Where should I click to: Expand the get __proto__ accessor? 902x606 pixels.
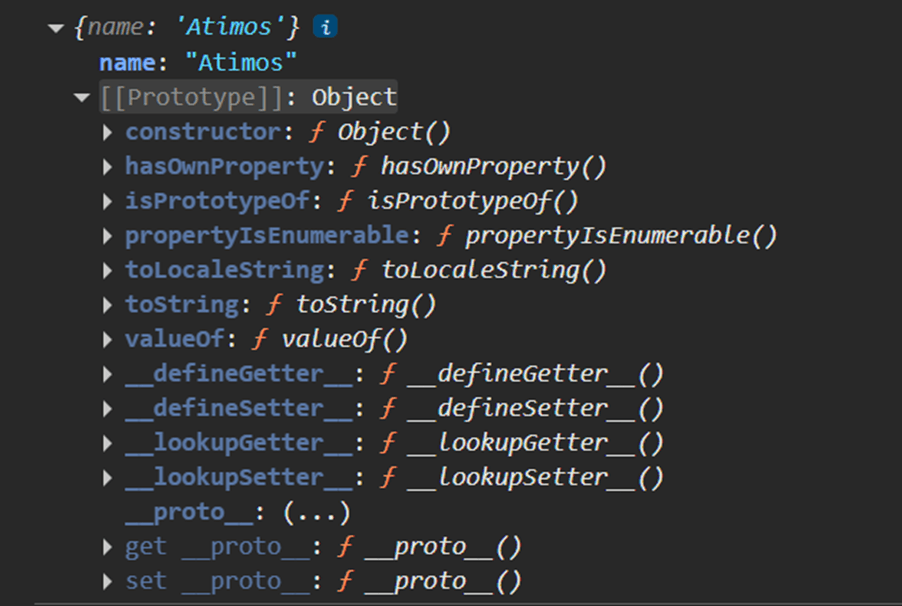[108, 547]
